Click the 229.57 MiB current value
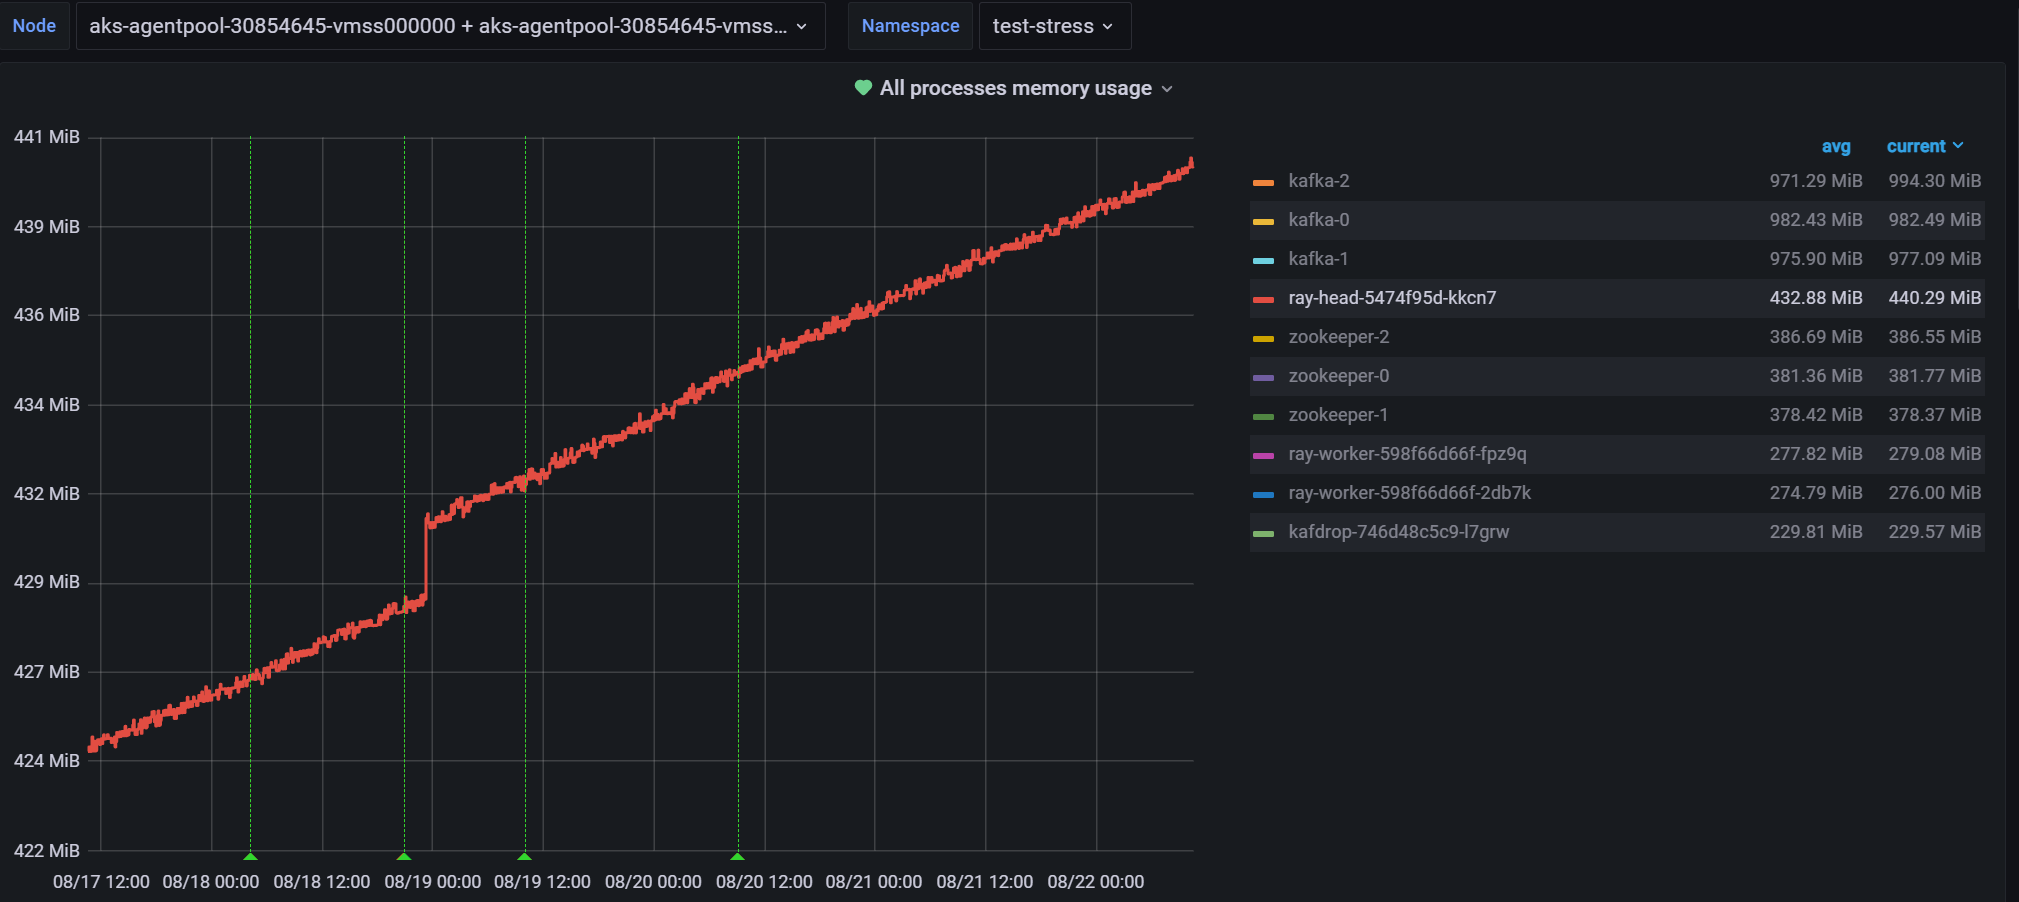Viewport: 2019px width, 902px height. pos(1934,532)
